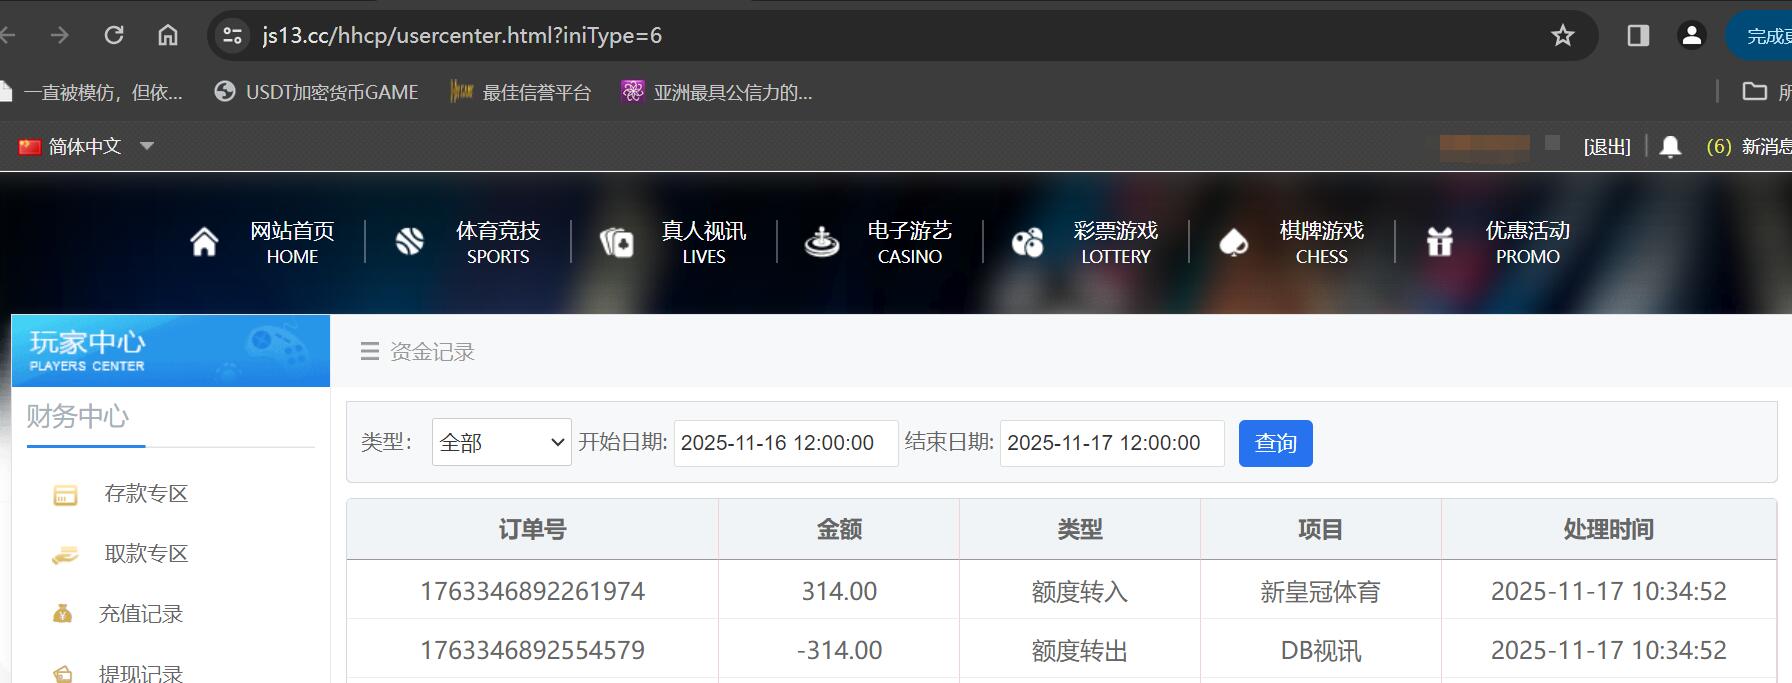Screen dimensions: 1792x683
Task: Open the browser side panel icon
Action: pyautogui.click(x=1638, y=35)
